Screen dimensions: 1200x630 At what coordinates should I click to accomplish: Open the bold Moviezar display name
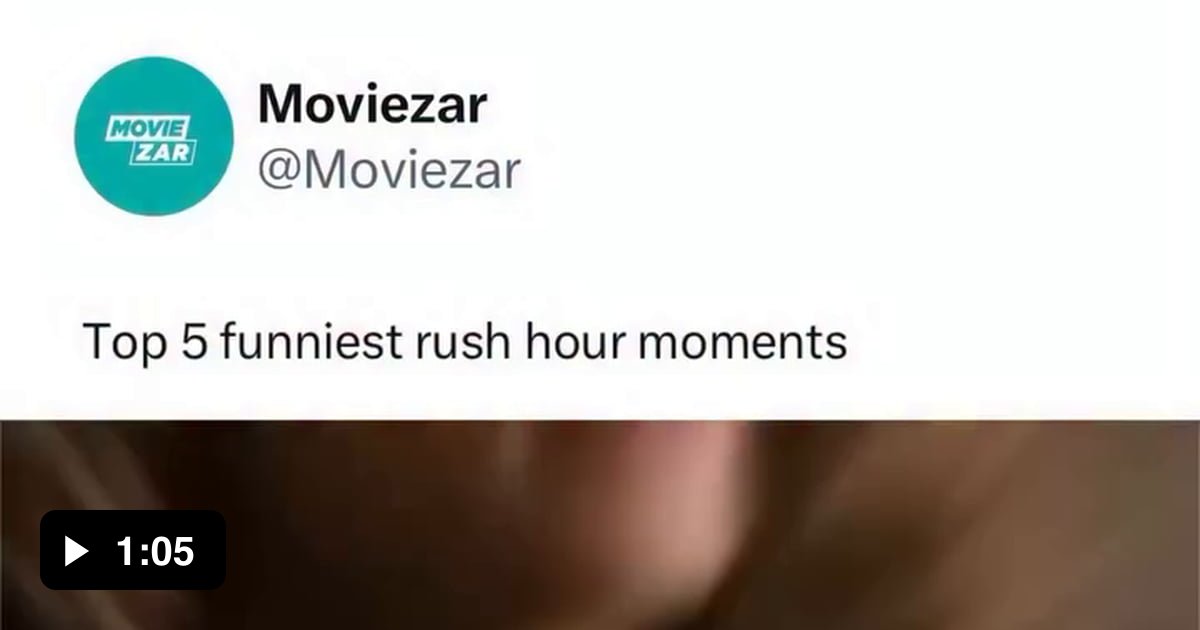point(372,104)
